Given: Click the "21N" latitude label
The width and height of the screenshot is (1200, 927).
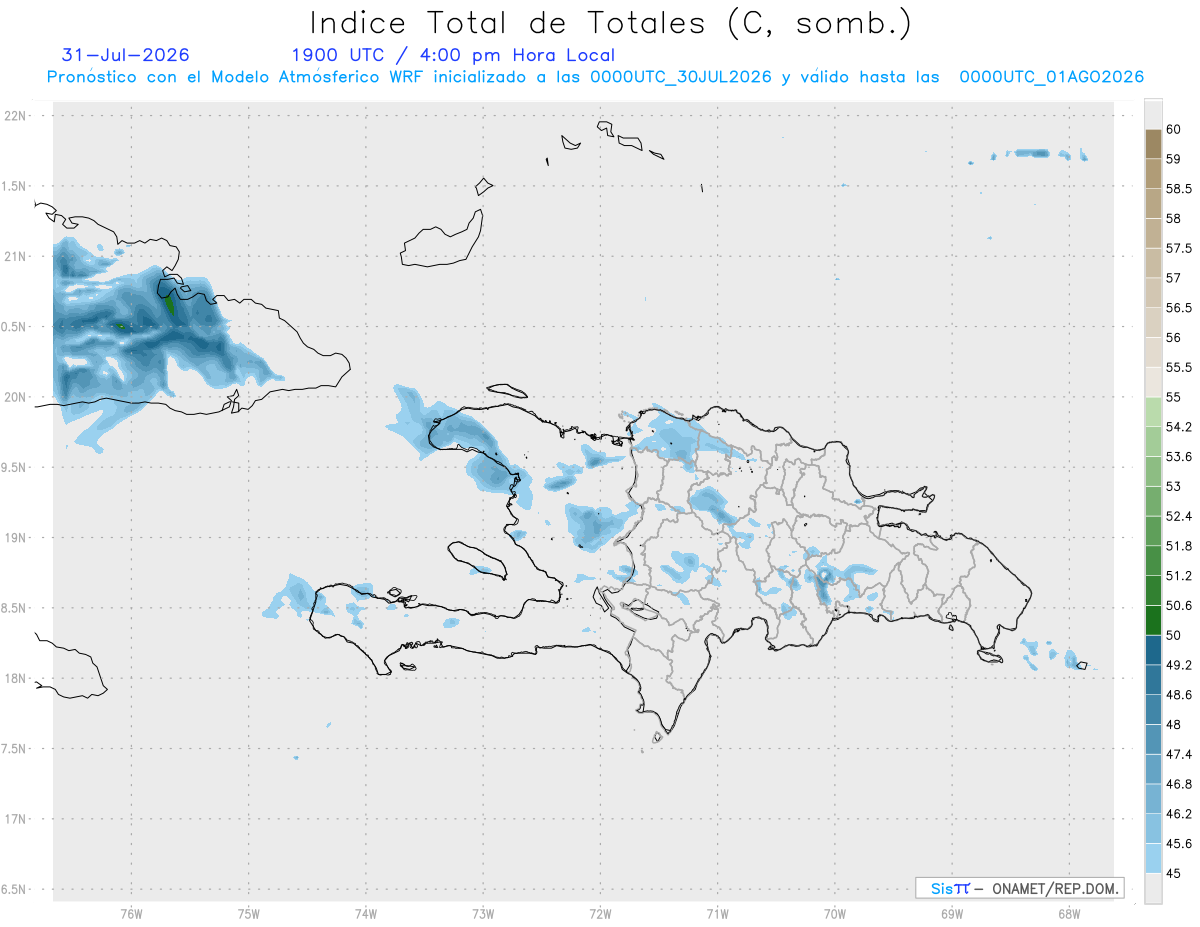Looking at the screenshot, I should point(17,256).
